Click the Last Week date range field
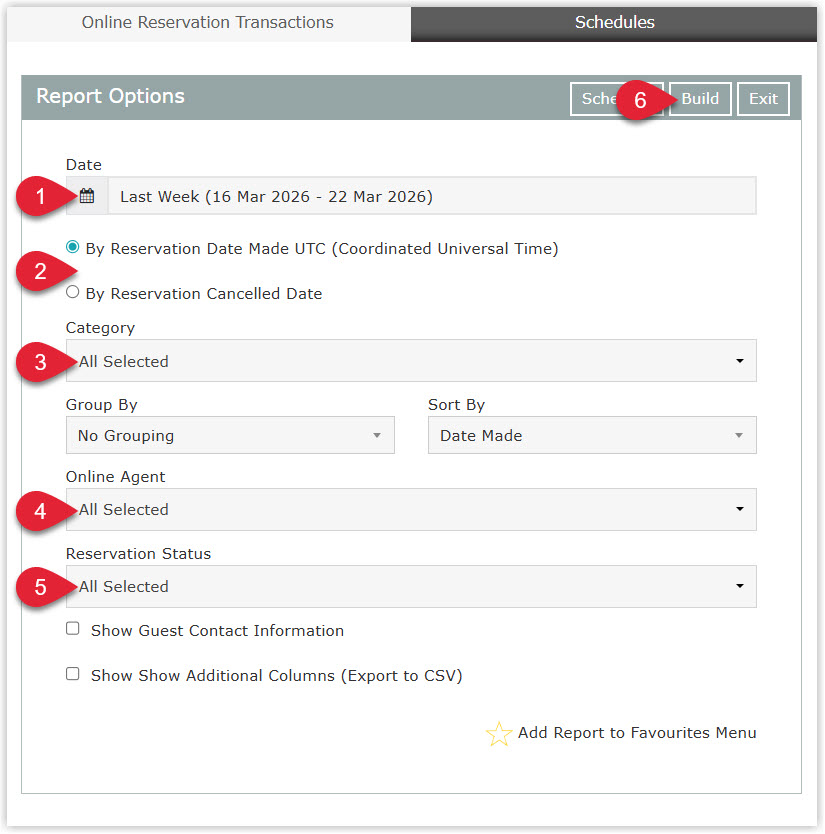Image resolution: width=825 pixels, height=834 pixels. 432,196
